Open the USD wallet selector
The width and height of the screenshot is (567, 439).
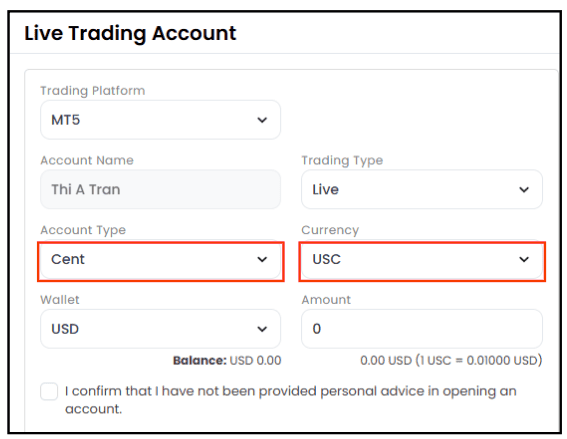(x=161, y=329)
